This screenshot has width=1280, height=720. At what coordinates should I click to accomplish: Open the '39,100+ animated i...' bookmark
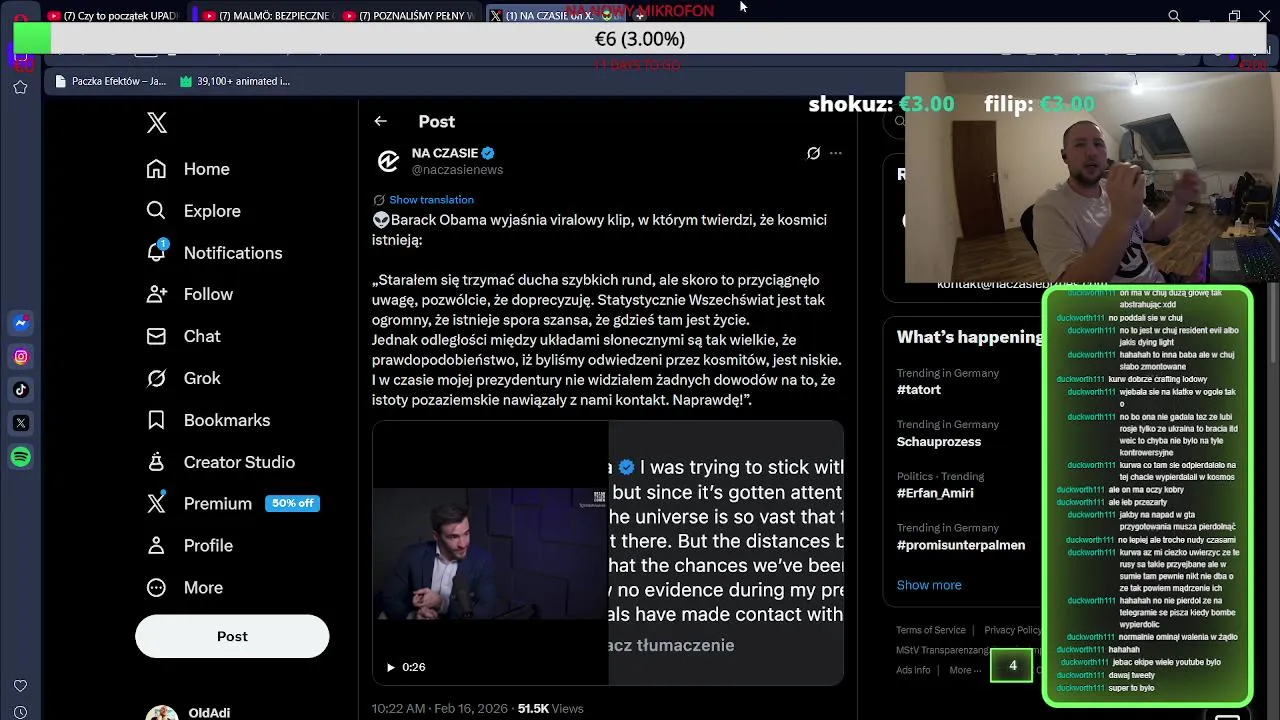point(235,81)
